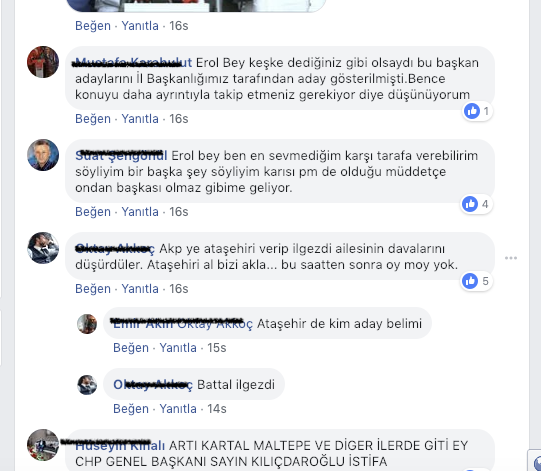Viewport: 541px width, 471px height.
Task: Like the comment about İl Başkanlığımız
Action: 93,119
